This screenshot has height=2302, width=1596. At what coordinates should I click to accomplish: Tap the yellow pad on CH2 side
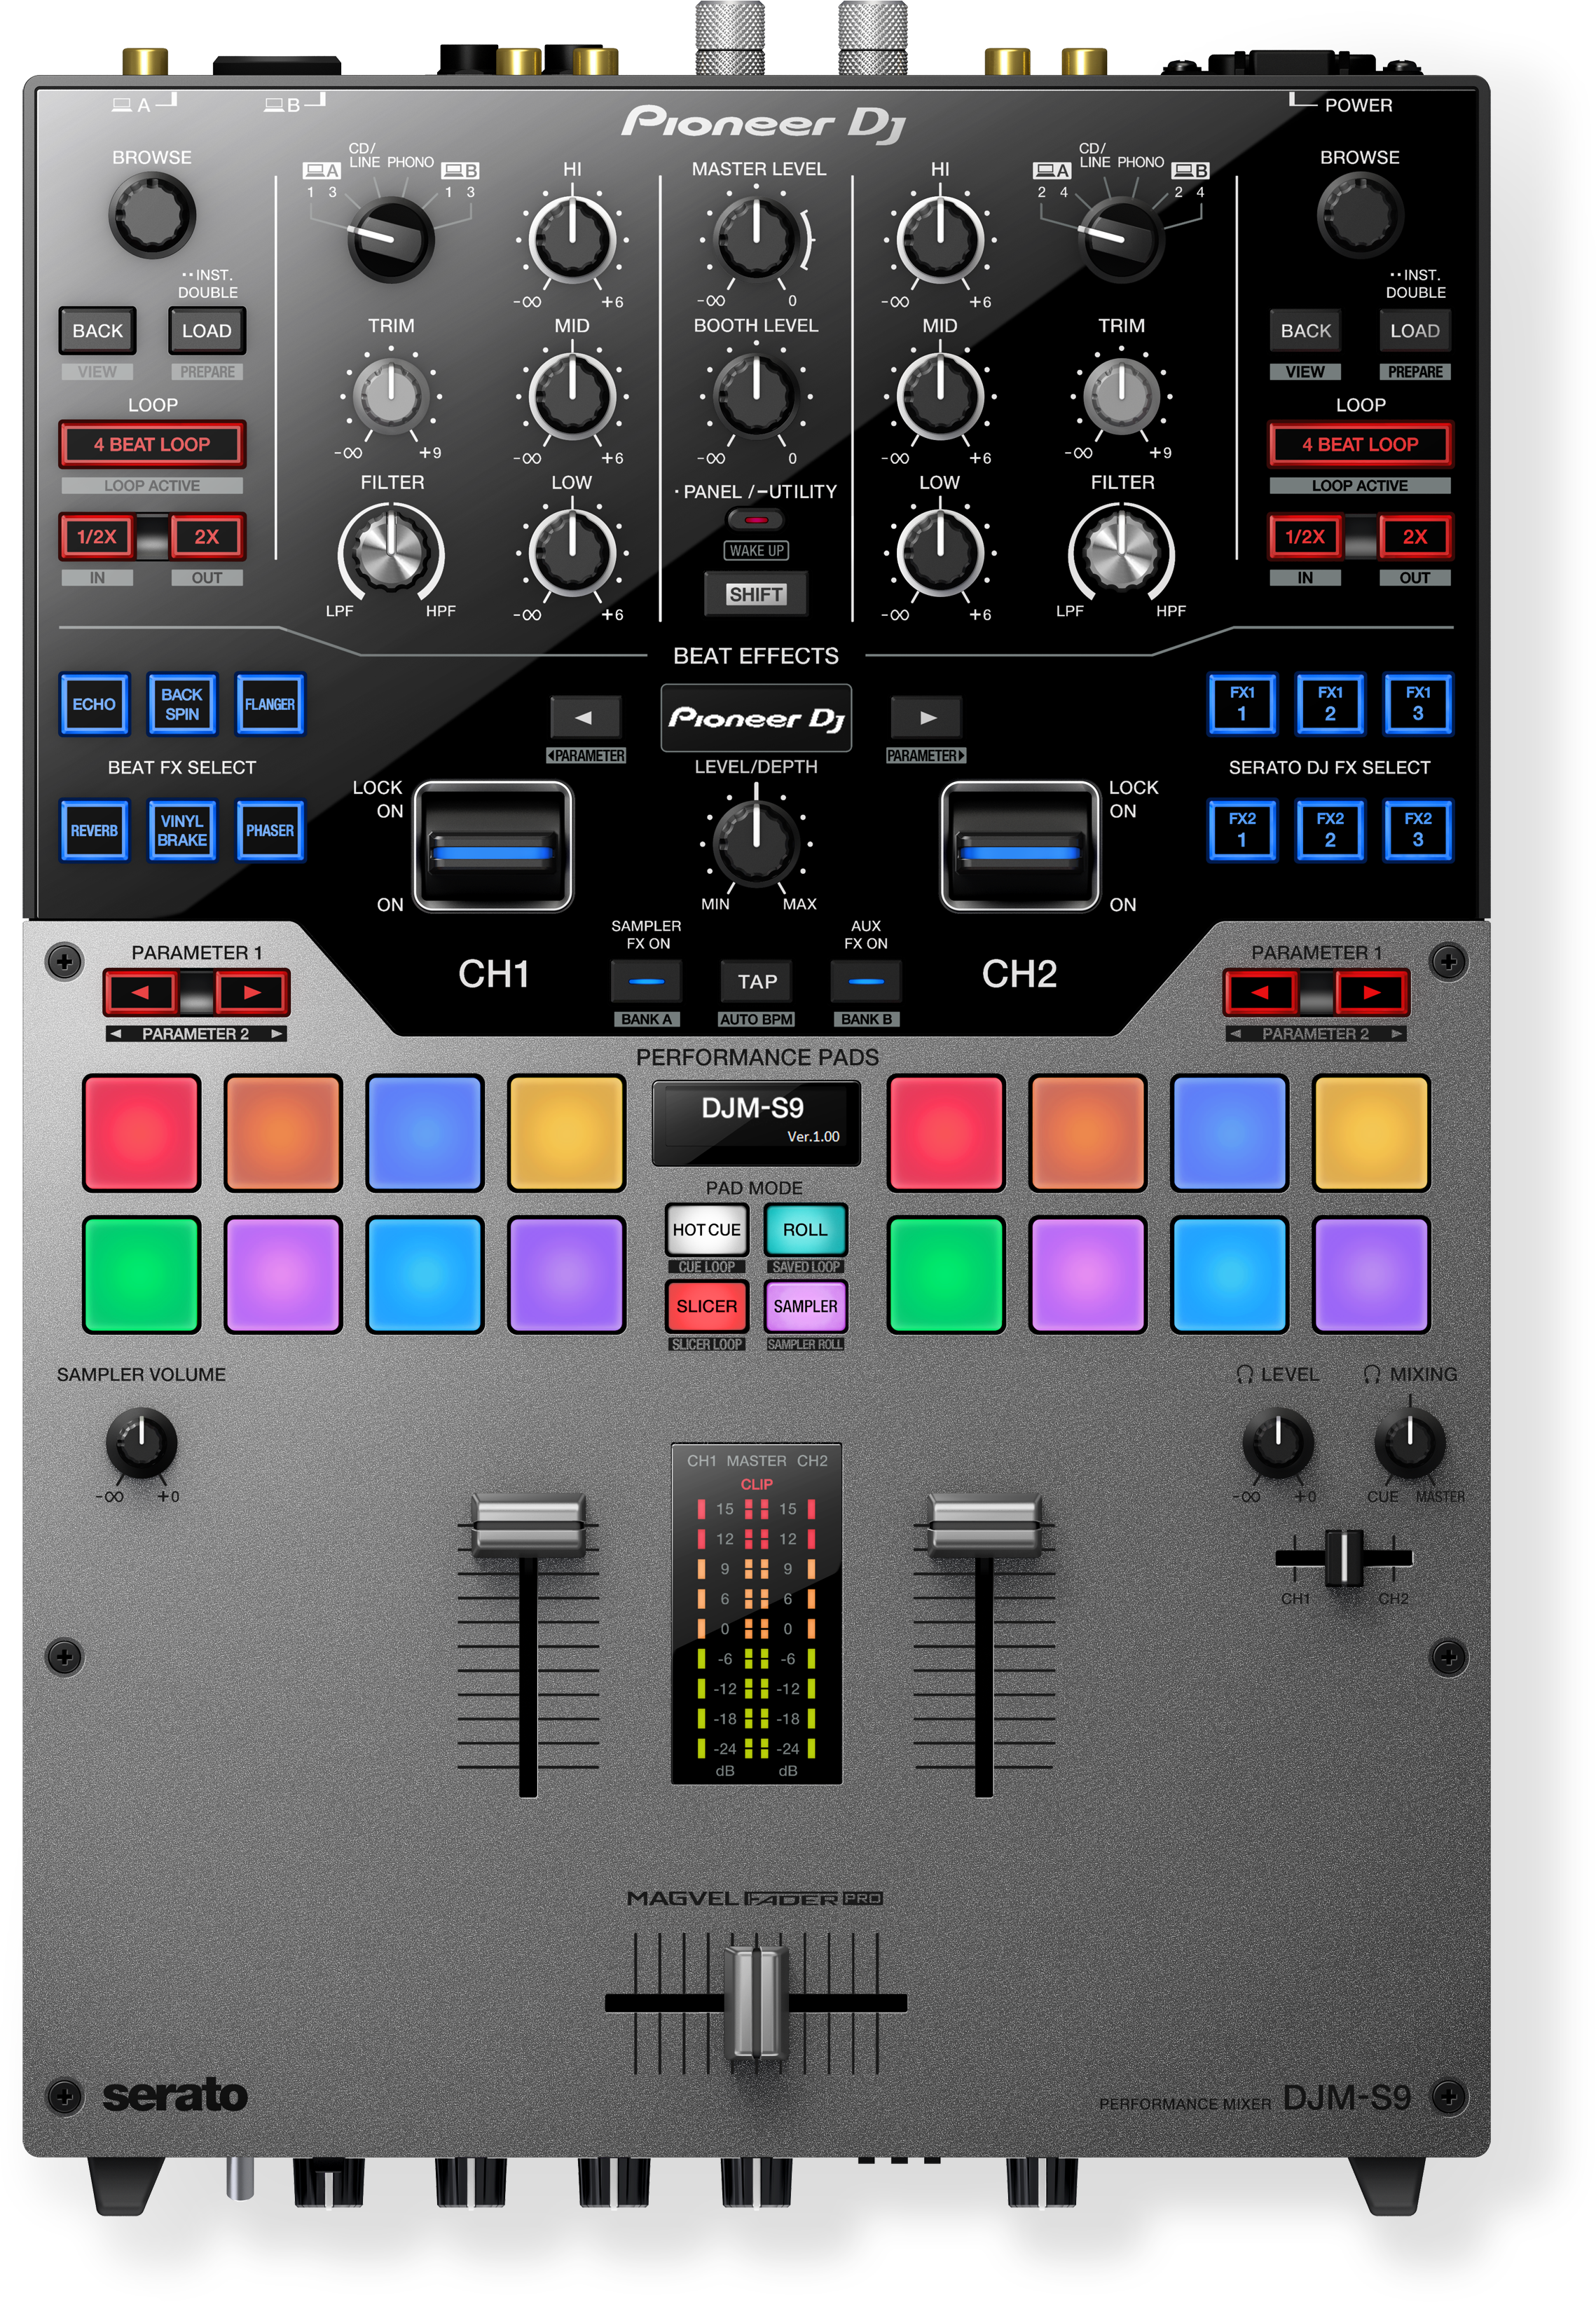tap(1371, 1132)
